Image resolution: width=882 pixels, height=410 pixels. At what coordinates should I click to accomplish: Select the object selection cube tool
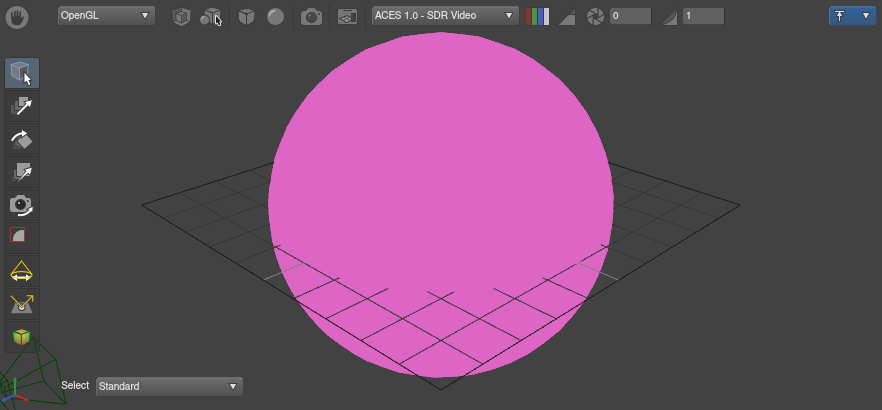[x=22, y=73]
